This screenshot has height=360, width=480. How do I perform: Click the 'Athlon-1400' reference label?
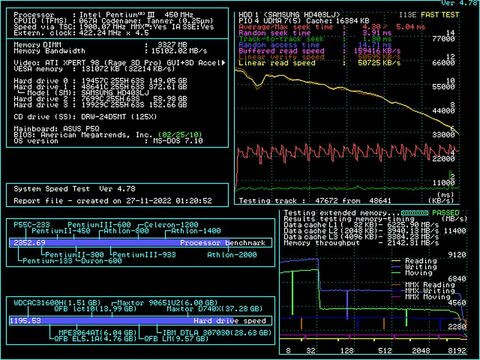pos(196,231)
